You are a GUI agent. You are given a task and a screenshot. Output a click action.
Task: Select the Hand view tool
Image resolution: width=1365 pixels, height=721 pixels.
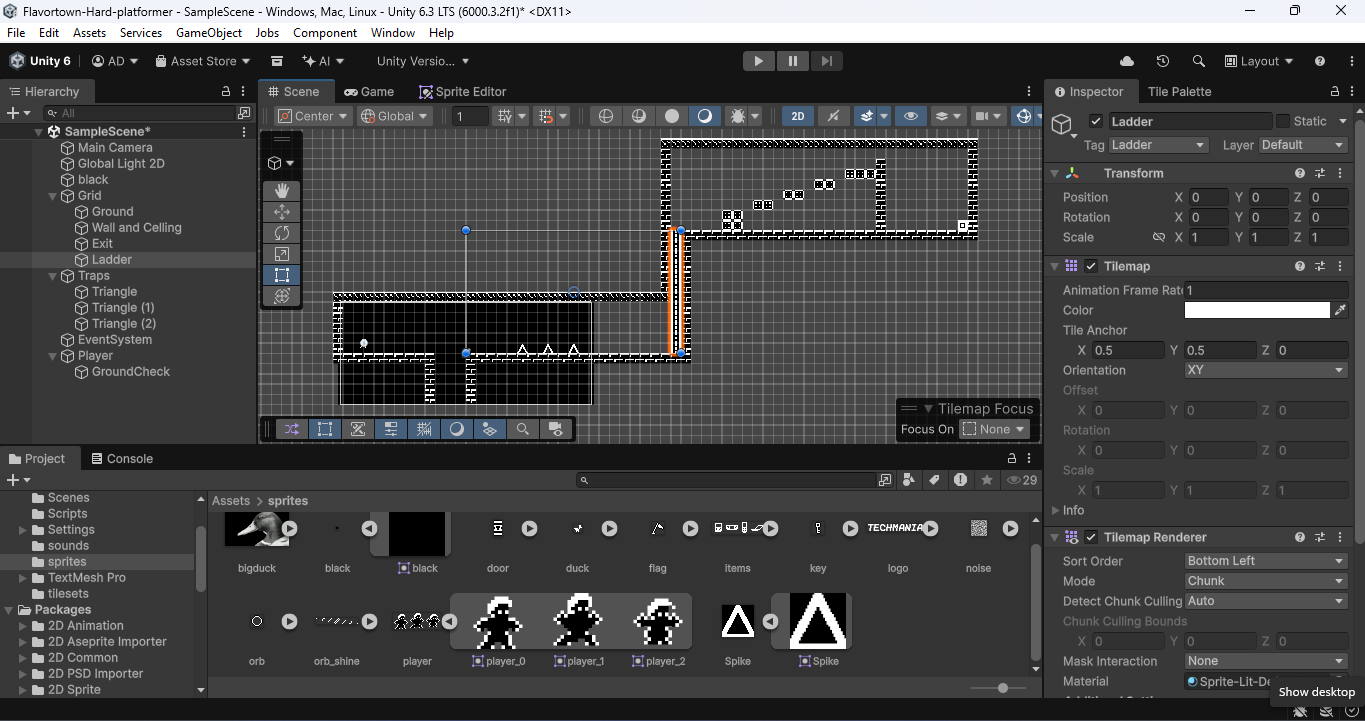point(281,190)
